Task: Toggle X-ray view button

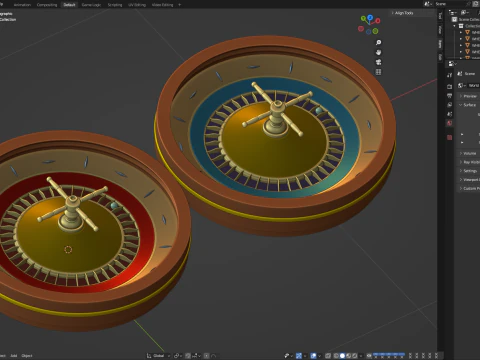Action: (328, 356)
